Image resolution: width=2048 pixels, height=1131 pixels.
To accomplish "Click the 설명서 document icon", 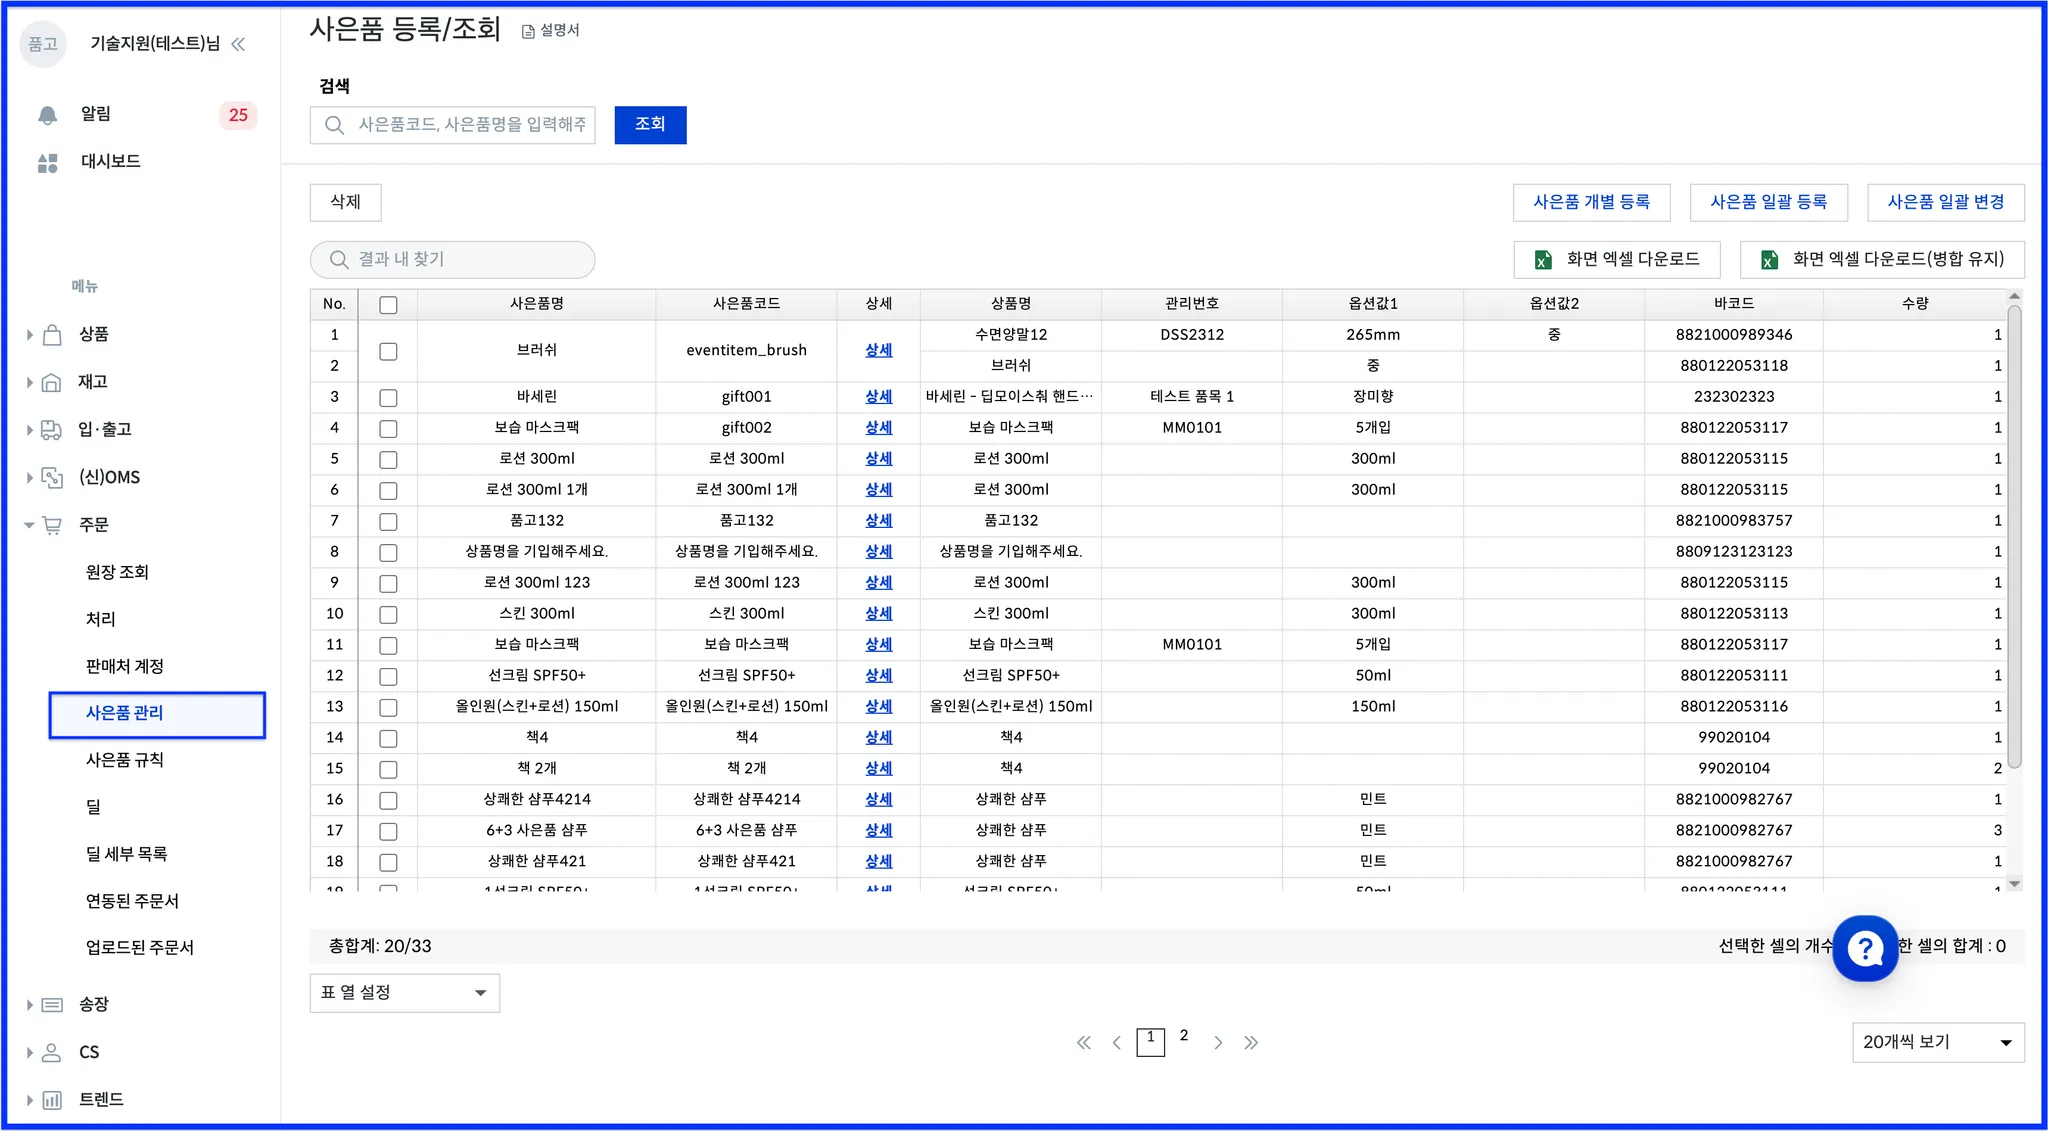I will tap(528, 31).
